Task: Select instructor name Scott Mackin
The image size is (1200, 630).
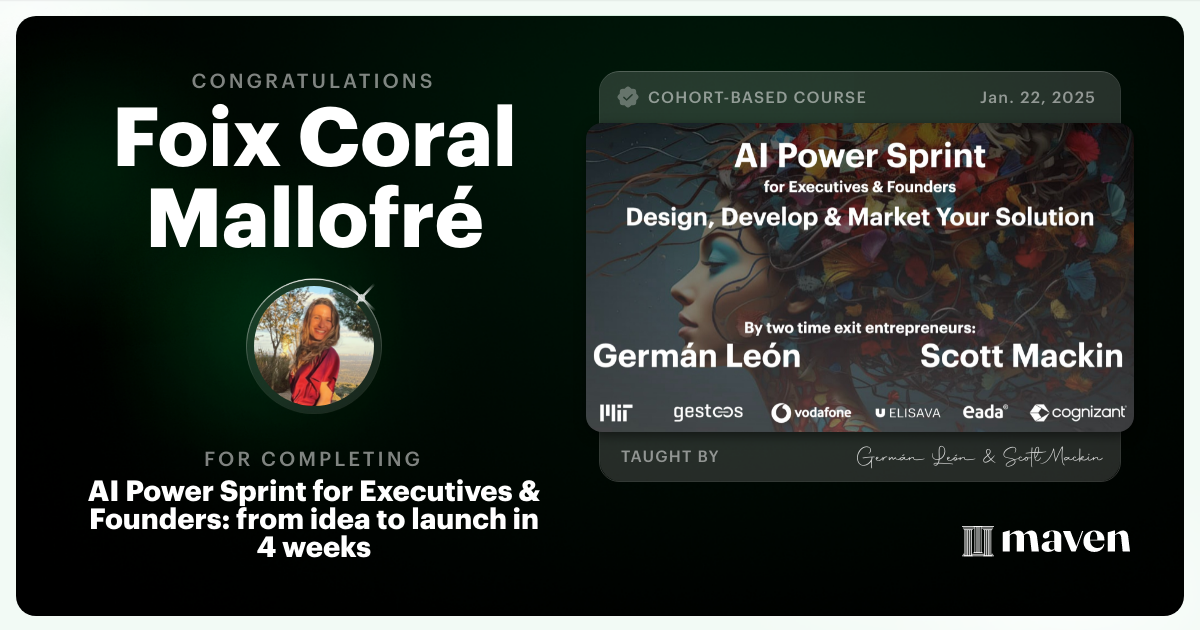Action: click(x=1021, y=355)
